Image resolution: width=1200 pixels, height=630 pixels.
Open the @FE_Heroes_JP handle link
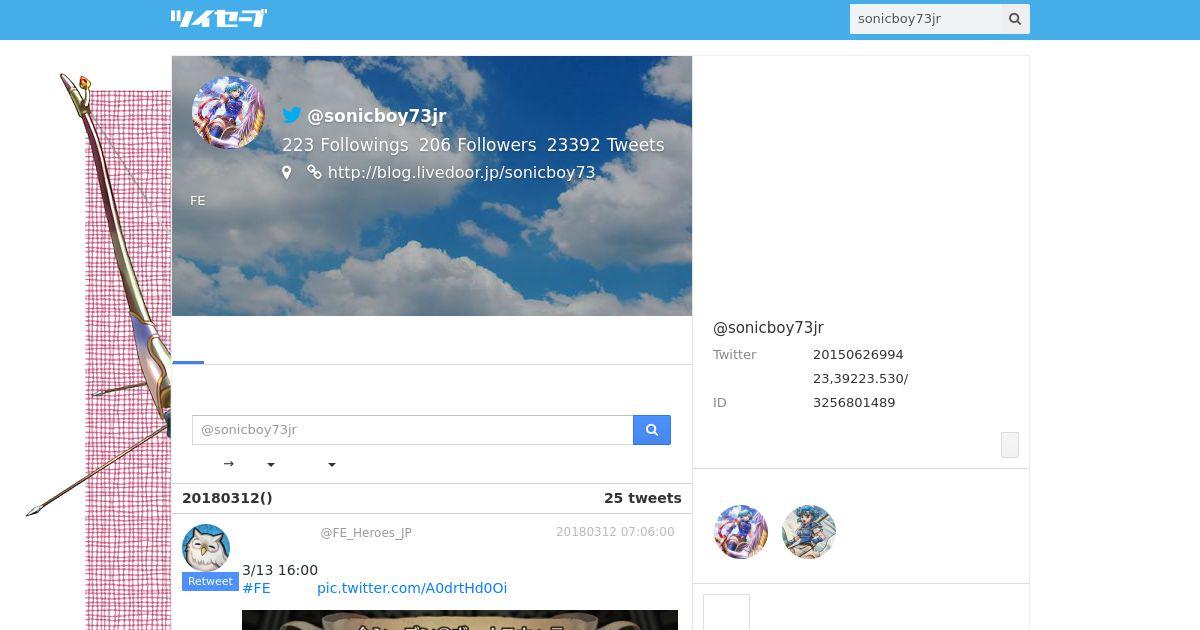366,533
